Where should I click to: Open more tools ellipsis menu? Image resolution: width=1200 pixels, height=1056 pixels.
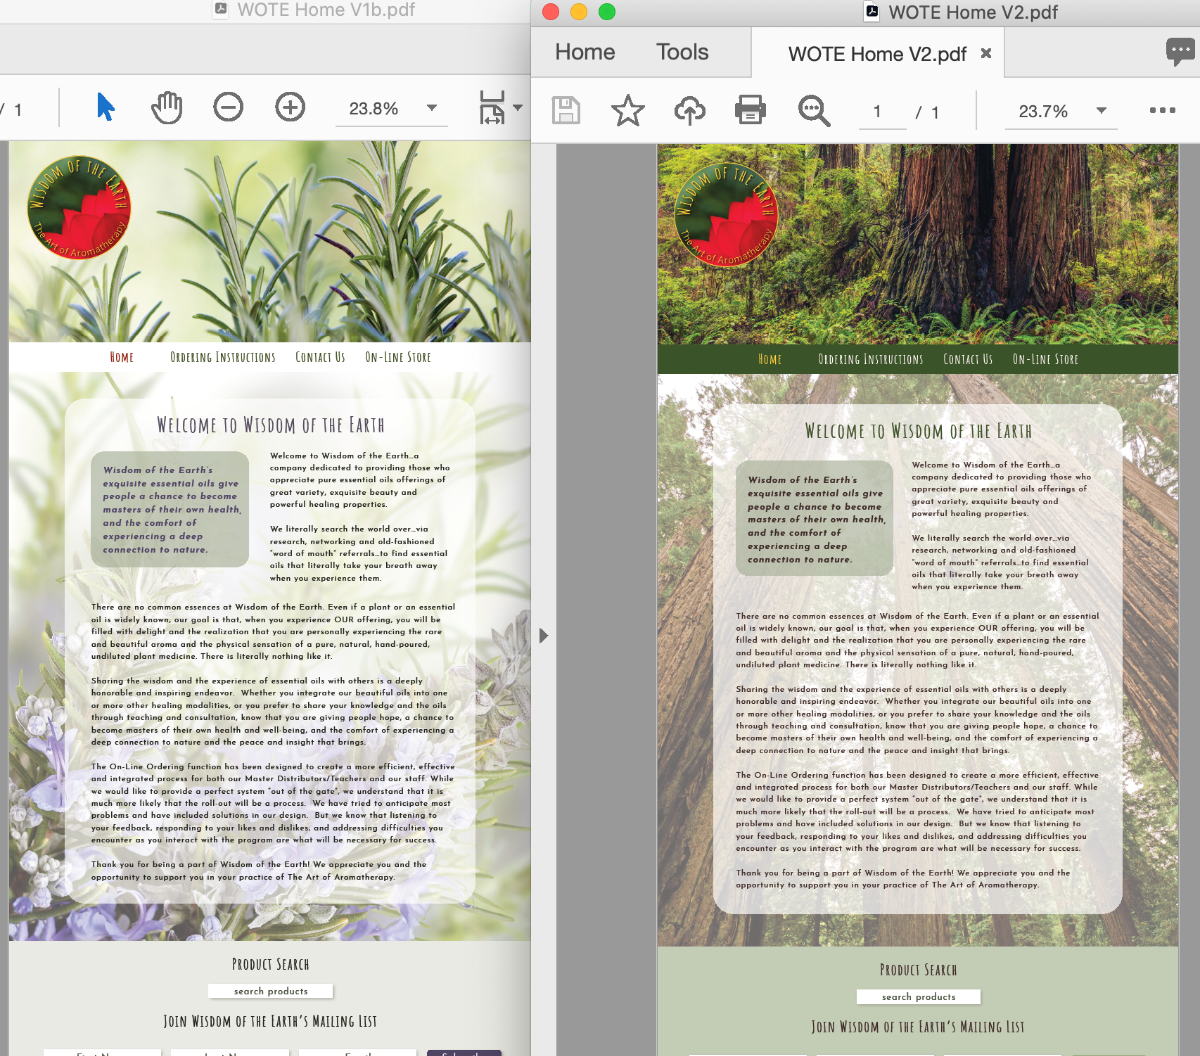tap(1162, 110)
